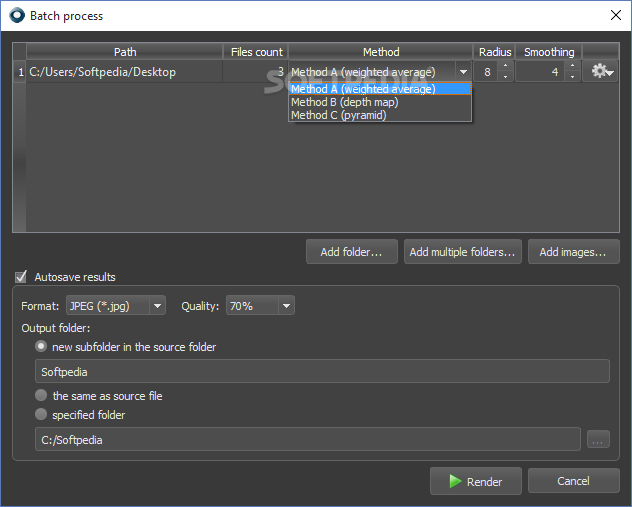The image size is (632, 507).
Task: Select the 'specified folder' radio option
Action: [x=41, y=414]
